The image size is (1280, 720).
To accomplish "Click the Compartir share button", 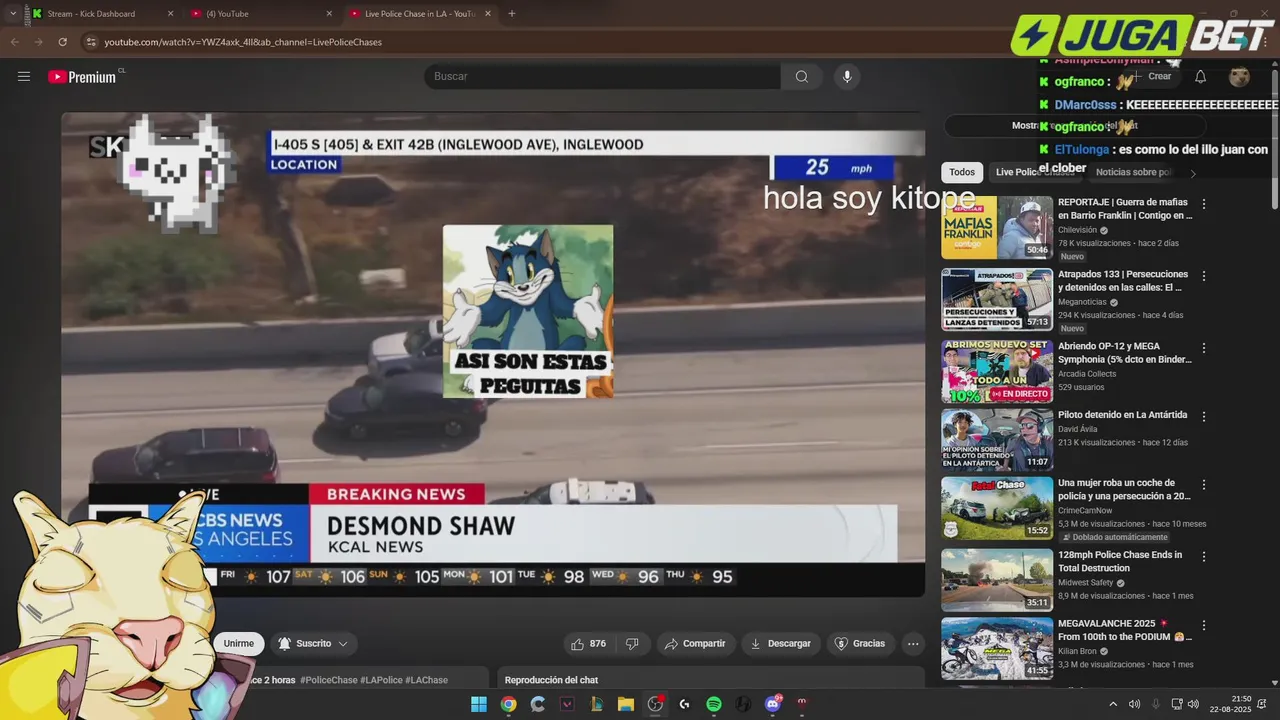I will tap(695, 644).
